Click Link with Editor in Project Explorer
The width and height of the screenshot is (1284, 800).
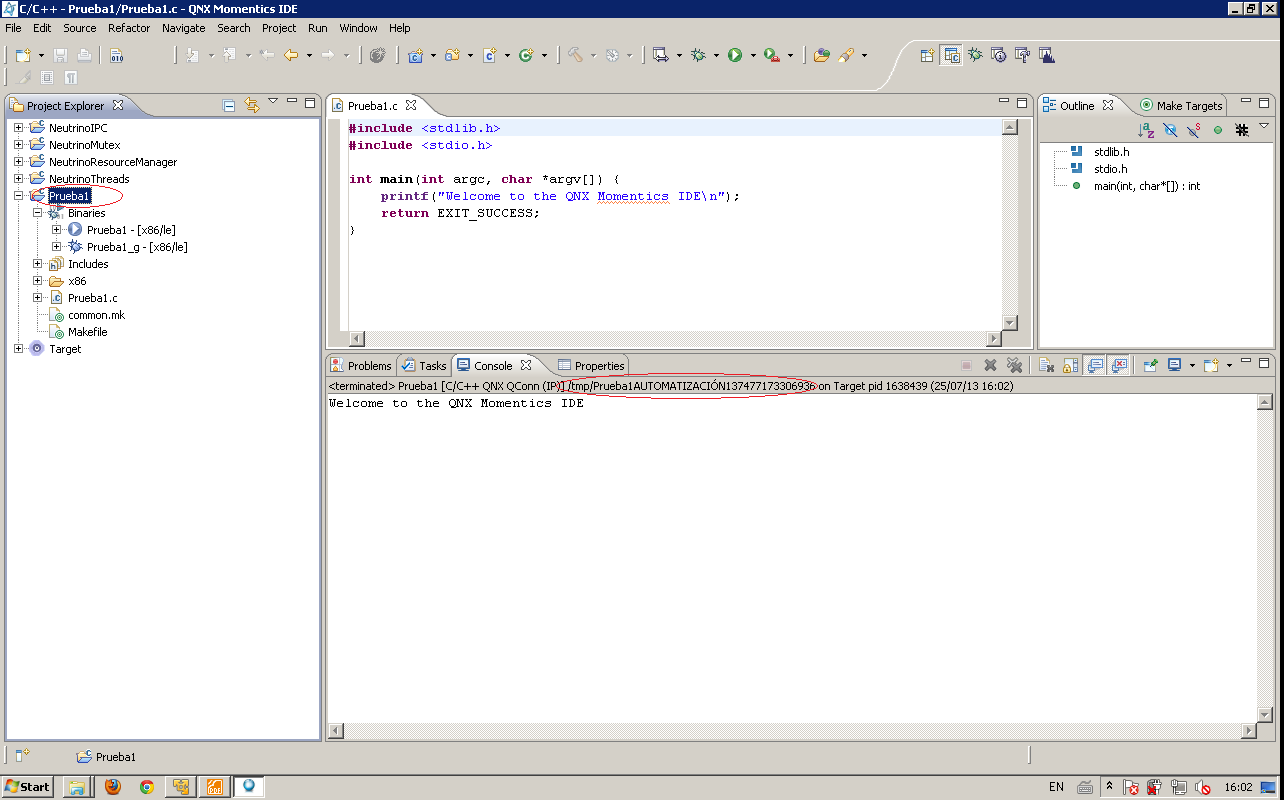click(251, 105)
